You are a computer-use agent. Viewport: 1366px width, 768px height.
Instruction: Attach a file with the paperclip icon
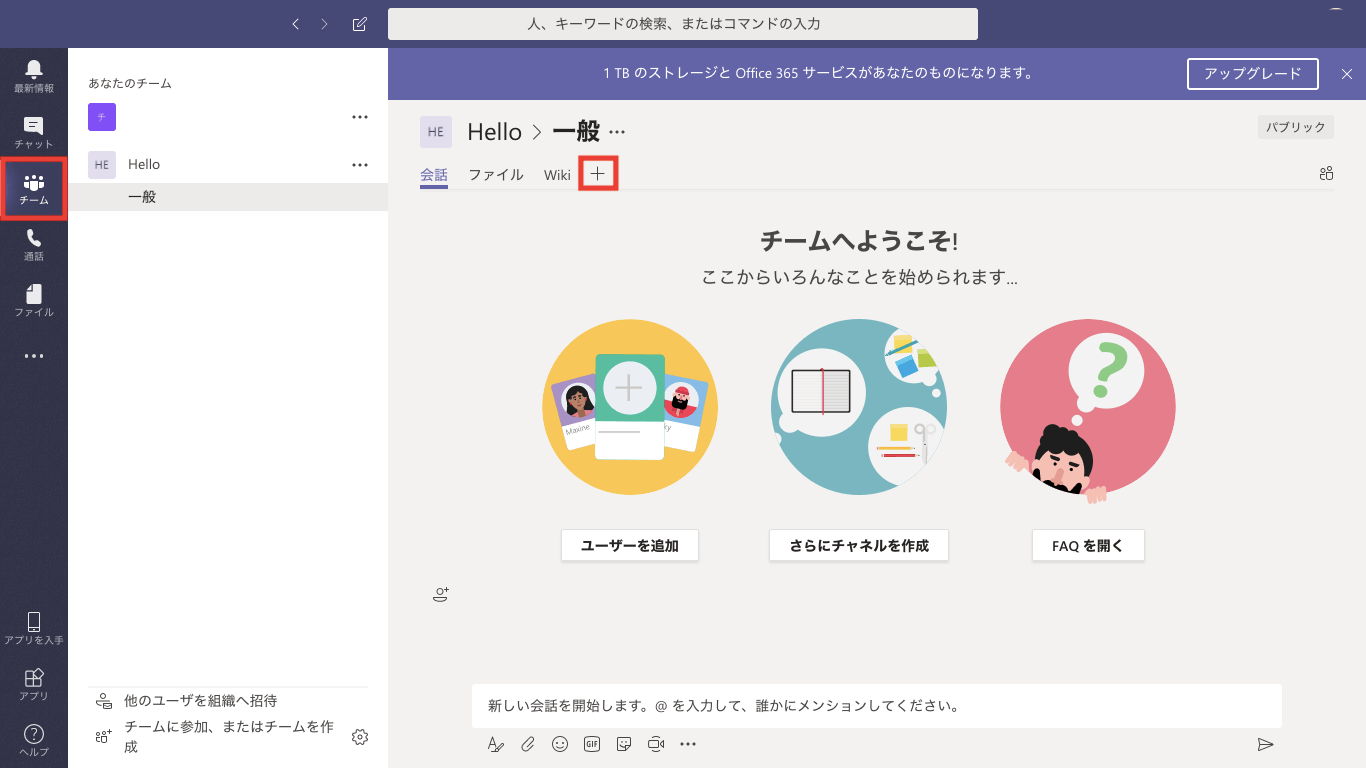(528, 744)
